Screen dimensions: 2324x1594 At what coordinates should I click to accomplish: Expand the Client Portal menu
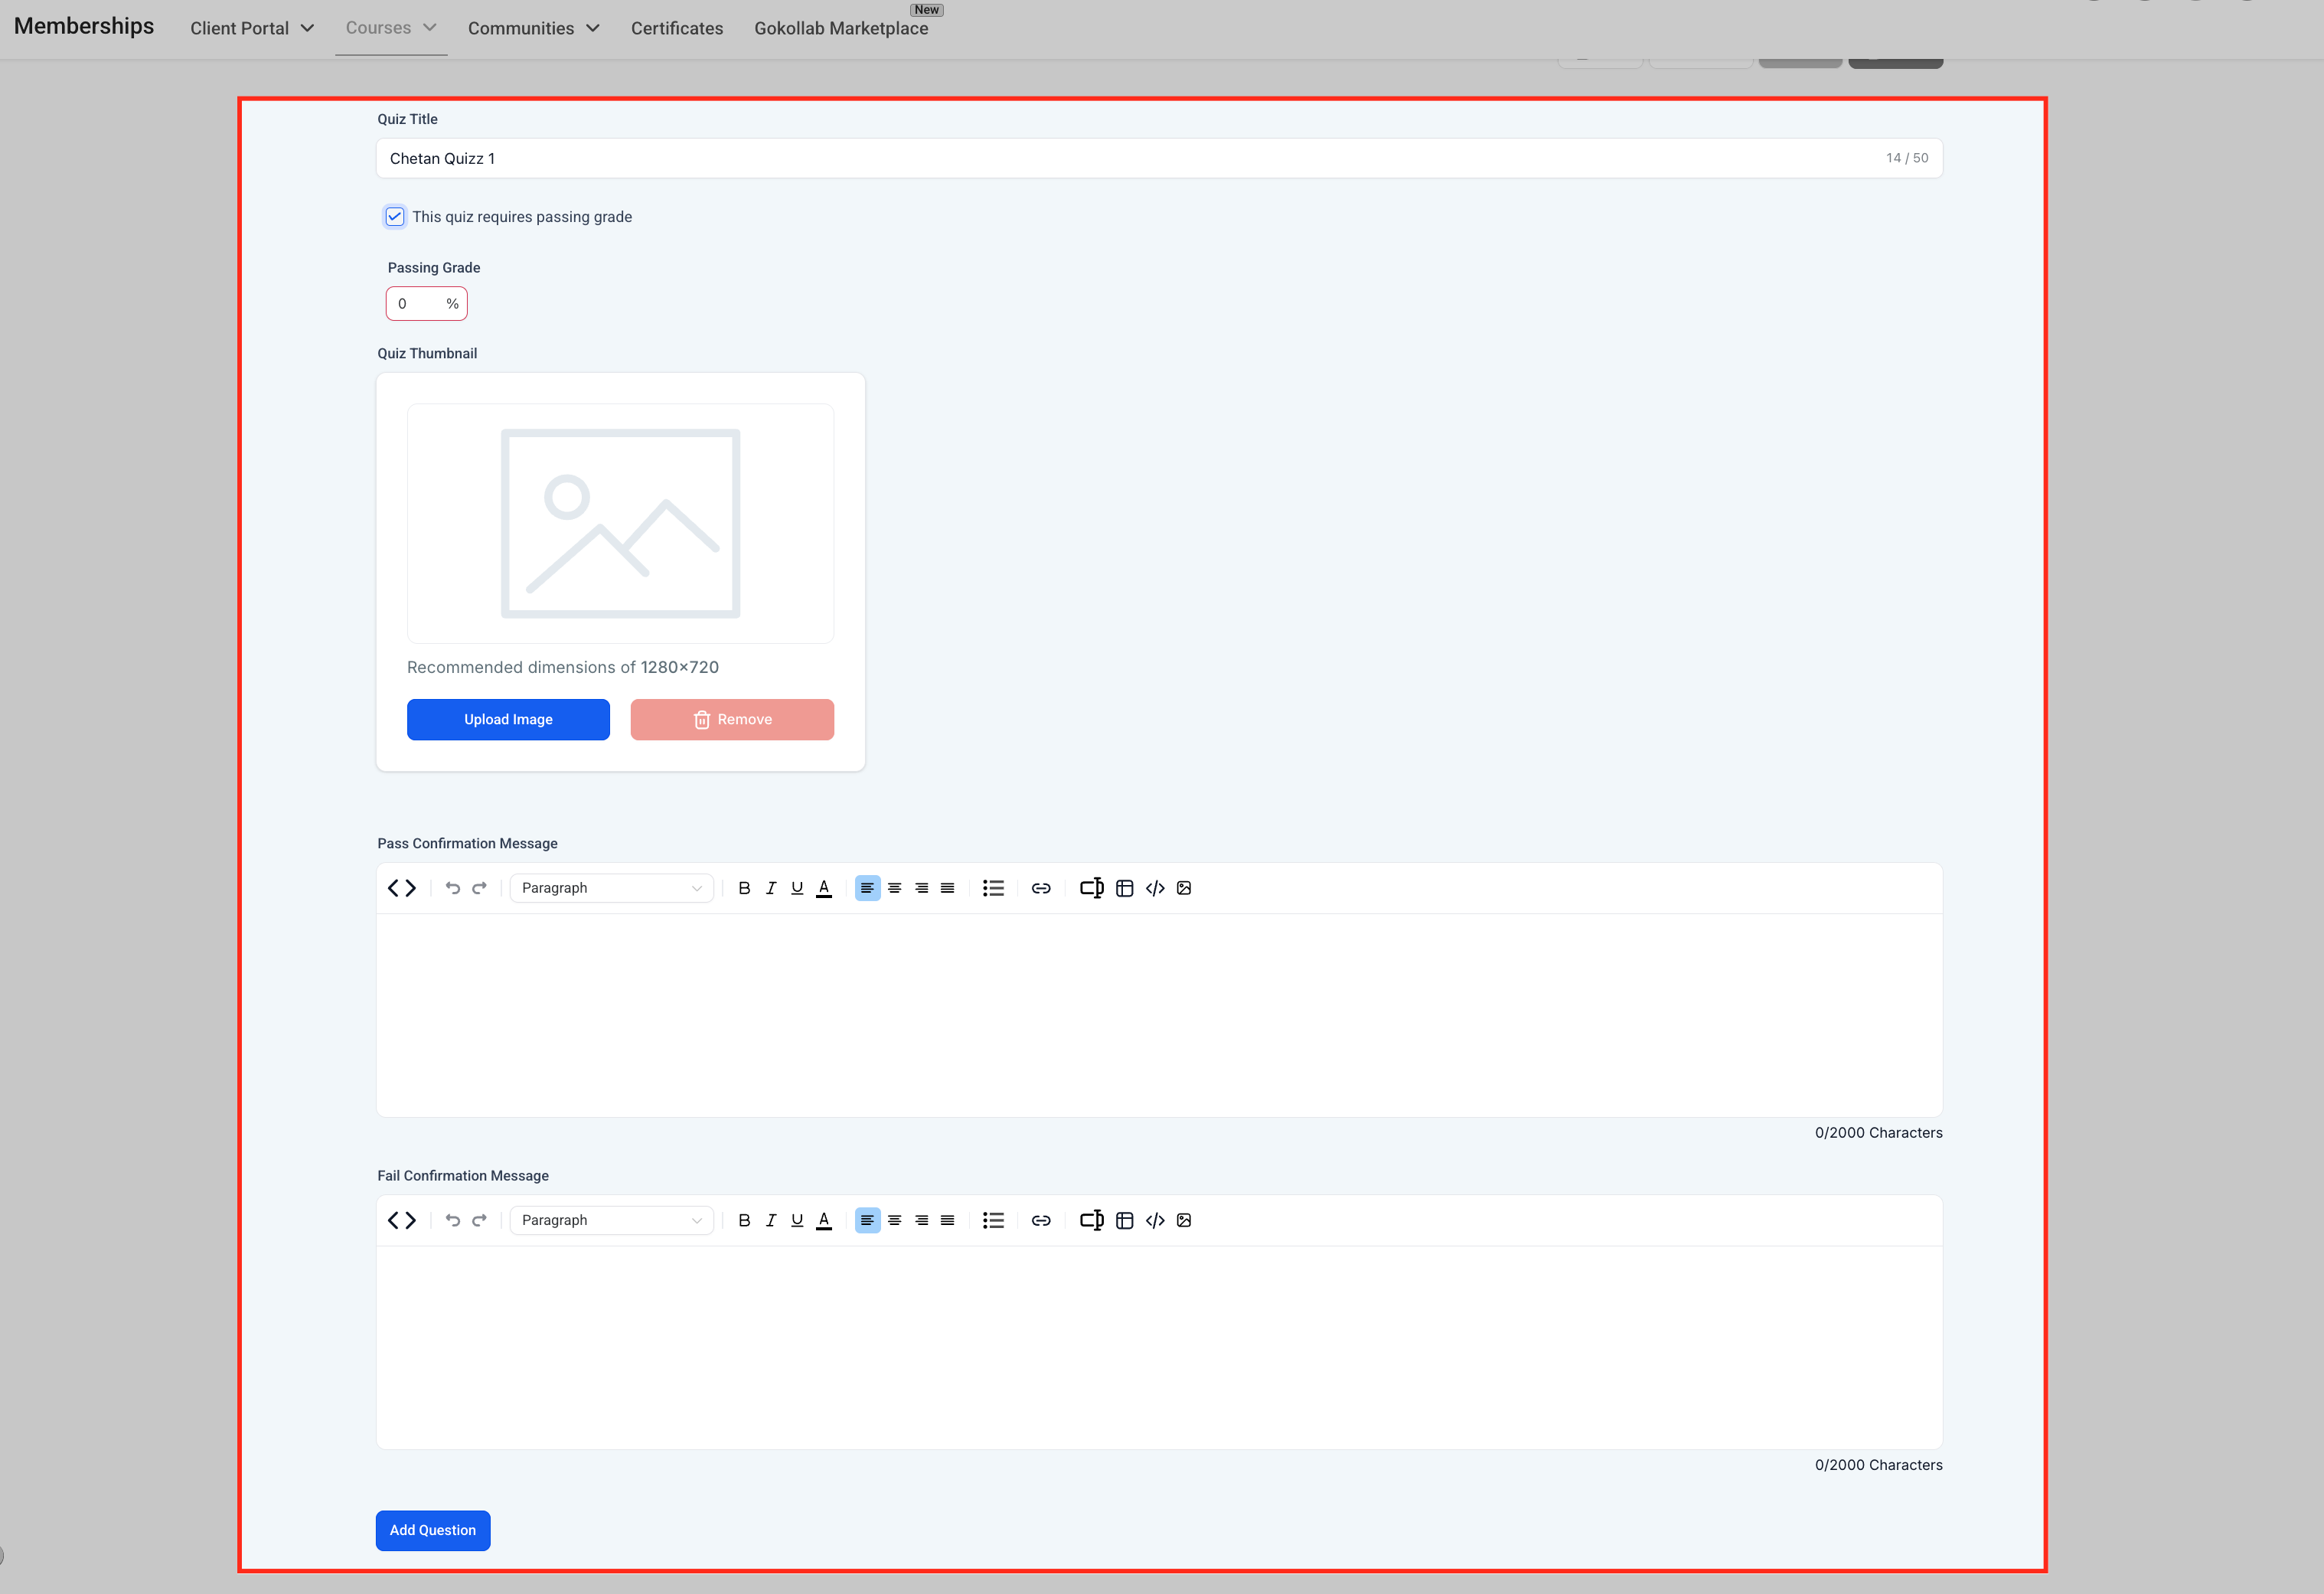[252, 28]
